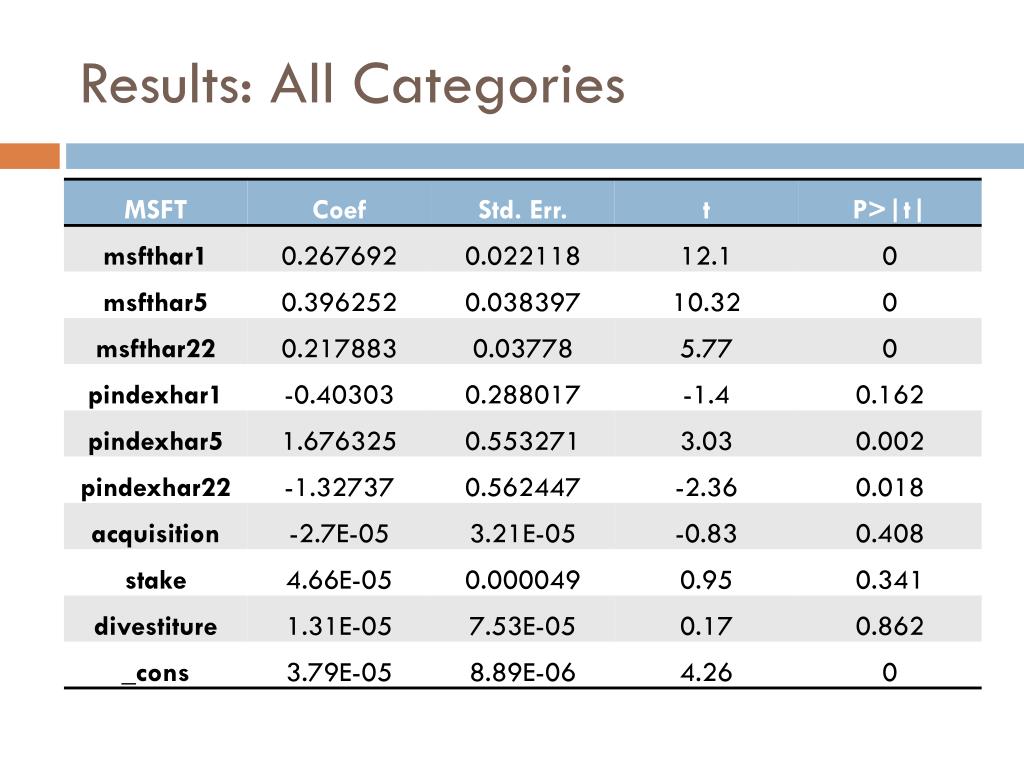Select the orange accent block beside title bar
Viewport: 1024px width, 768px height.
29,156
